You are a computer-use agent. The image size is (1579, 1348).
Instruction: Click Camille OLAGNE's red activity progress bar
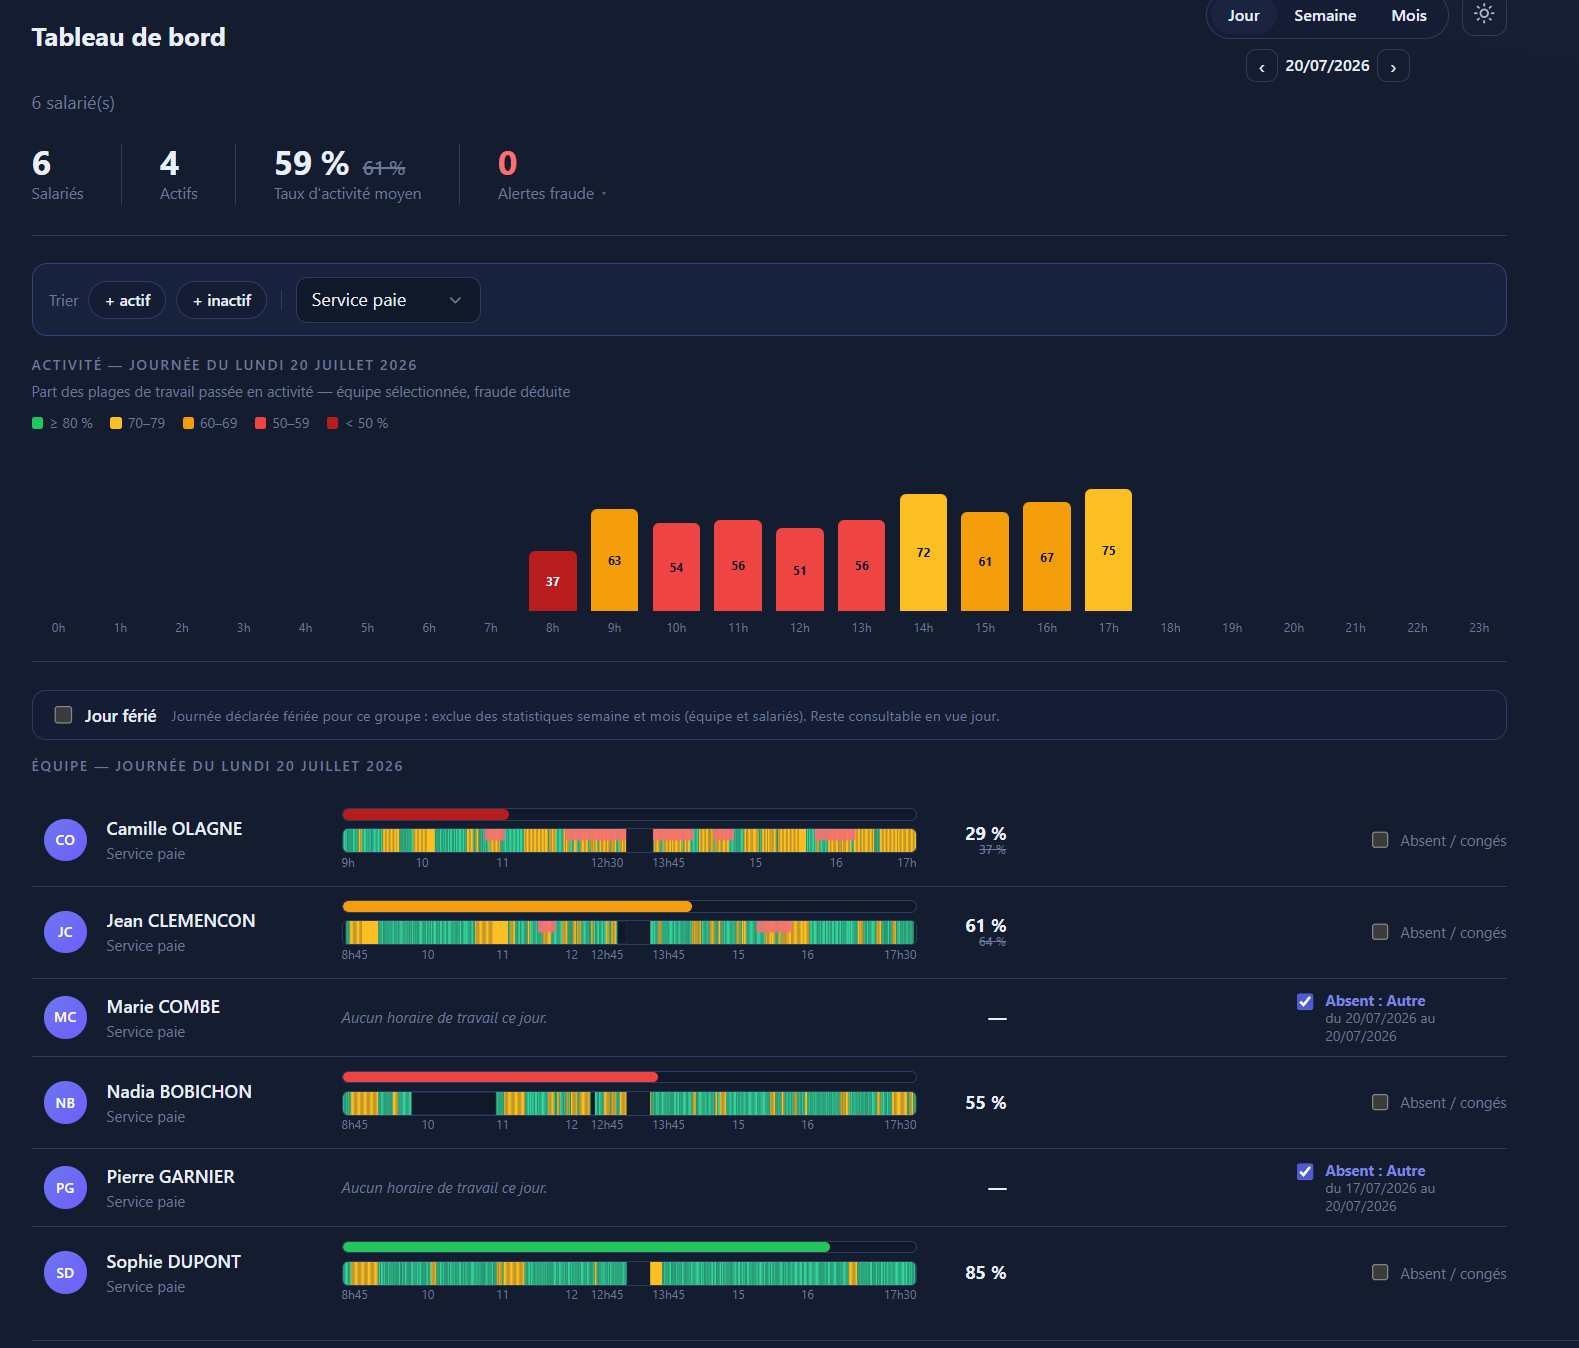(426, 814)
